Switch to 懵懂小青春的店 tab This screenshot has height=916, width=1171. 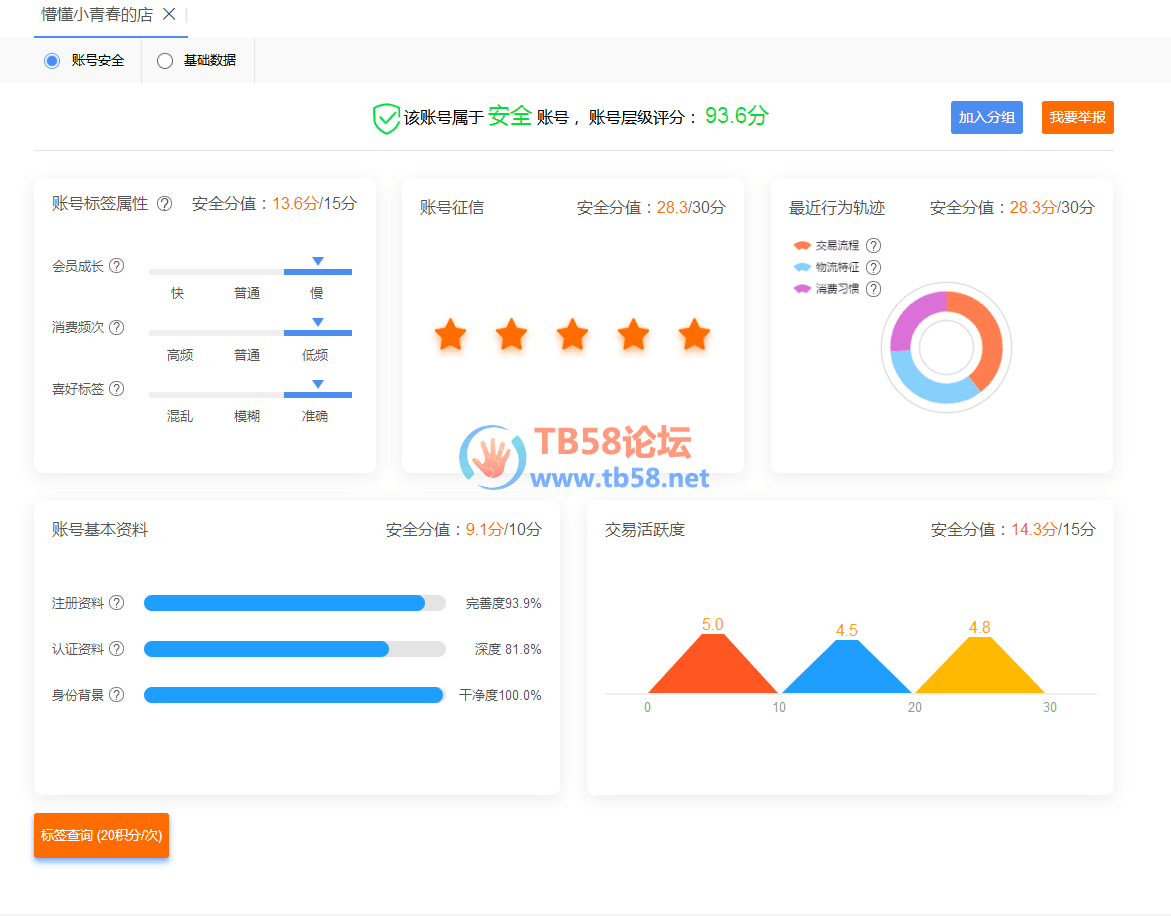click(97, 14)
